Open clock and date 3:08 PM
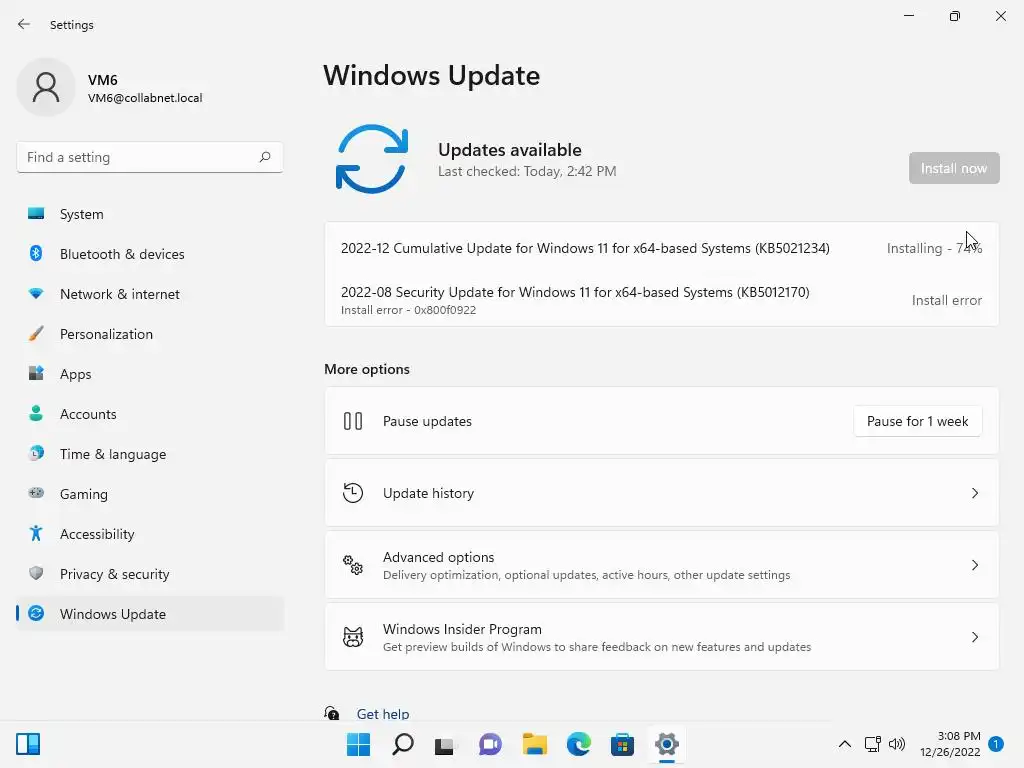The image size is (1024, 768). click(950, 744)
